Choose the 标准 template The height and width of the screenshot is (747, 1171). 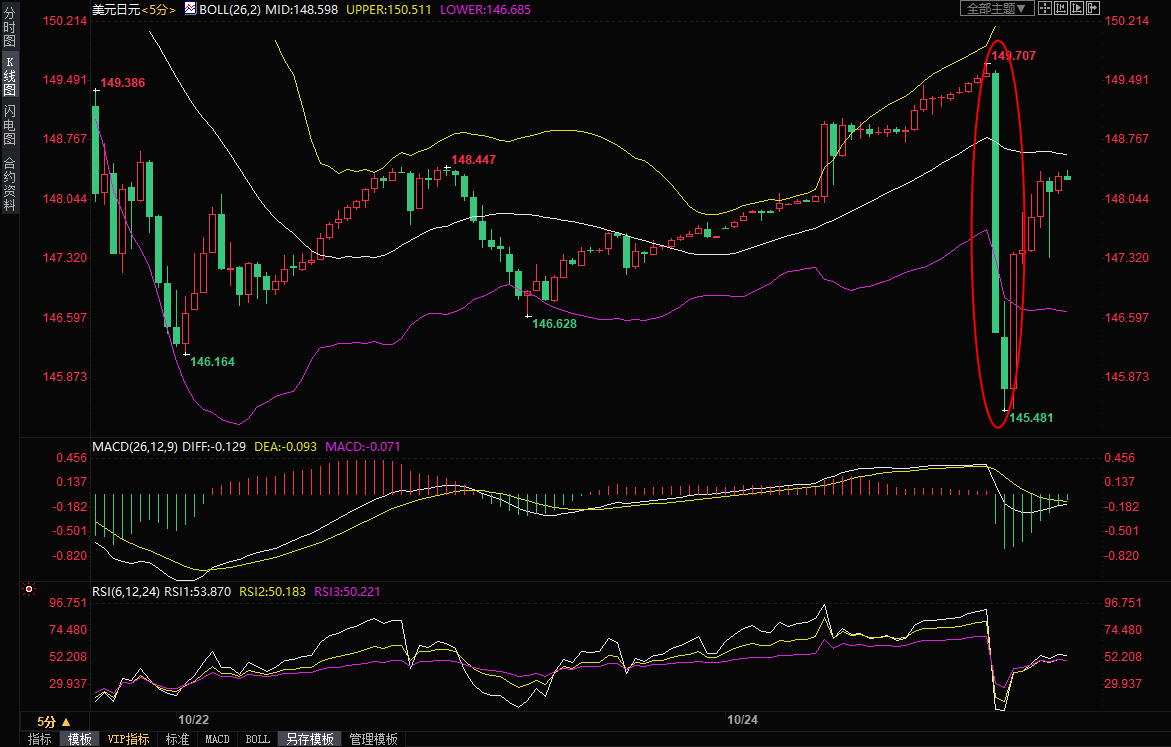tap(177, 739)
